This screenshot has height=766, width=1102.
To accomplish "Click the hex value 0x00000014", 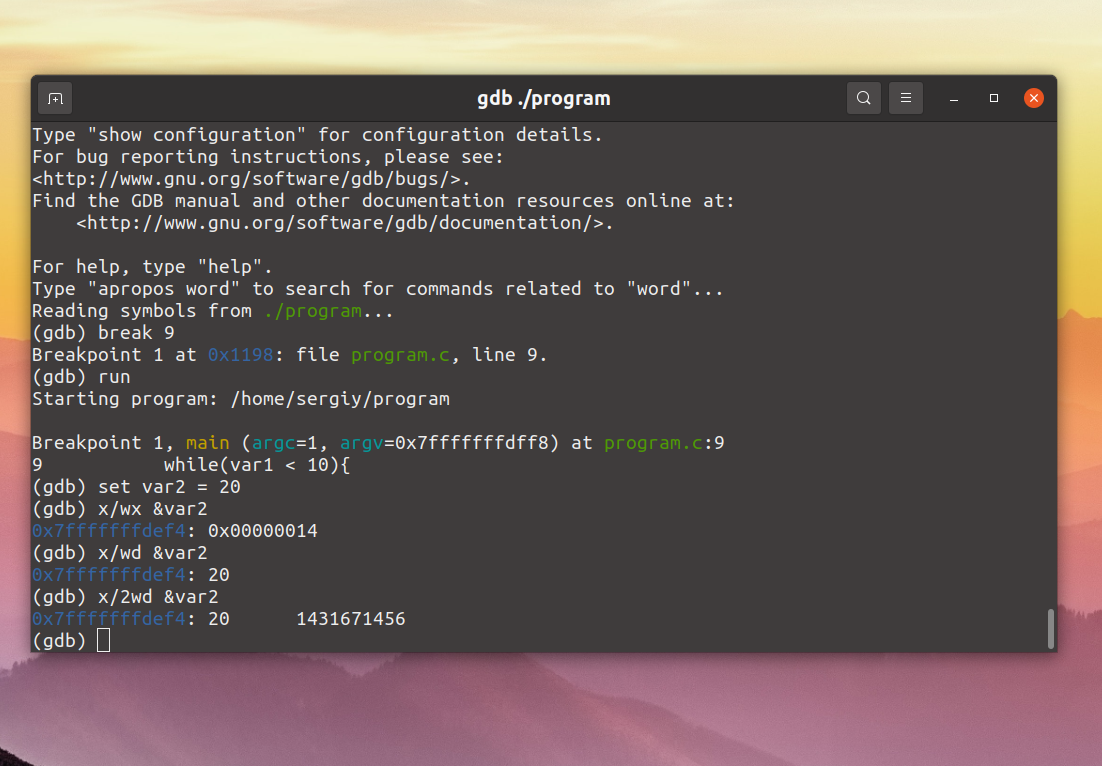I will [x=263, y=531].
